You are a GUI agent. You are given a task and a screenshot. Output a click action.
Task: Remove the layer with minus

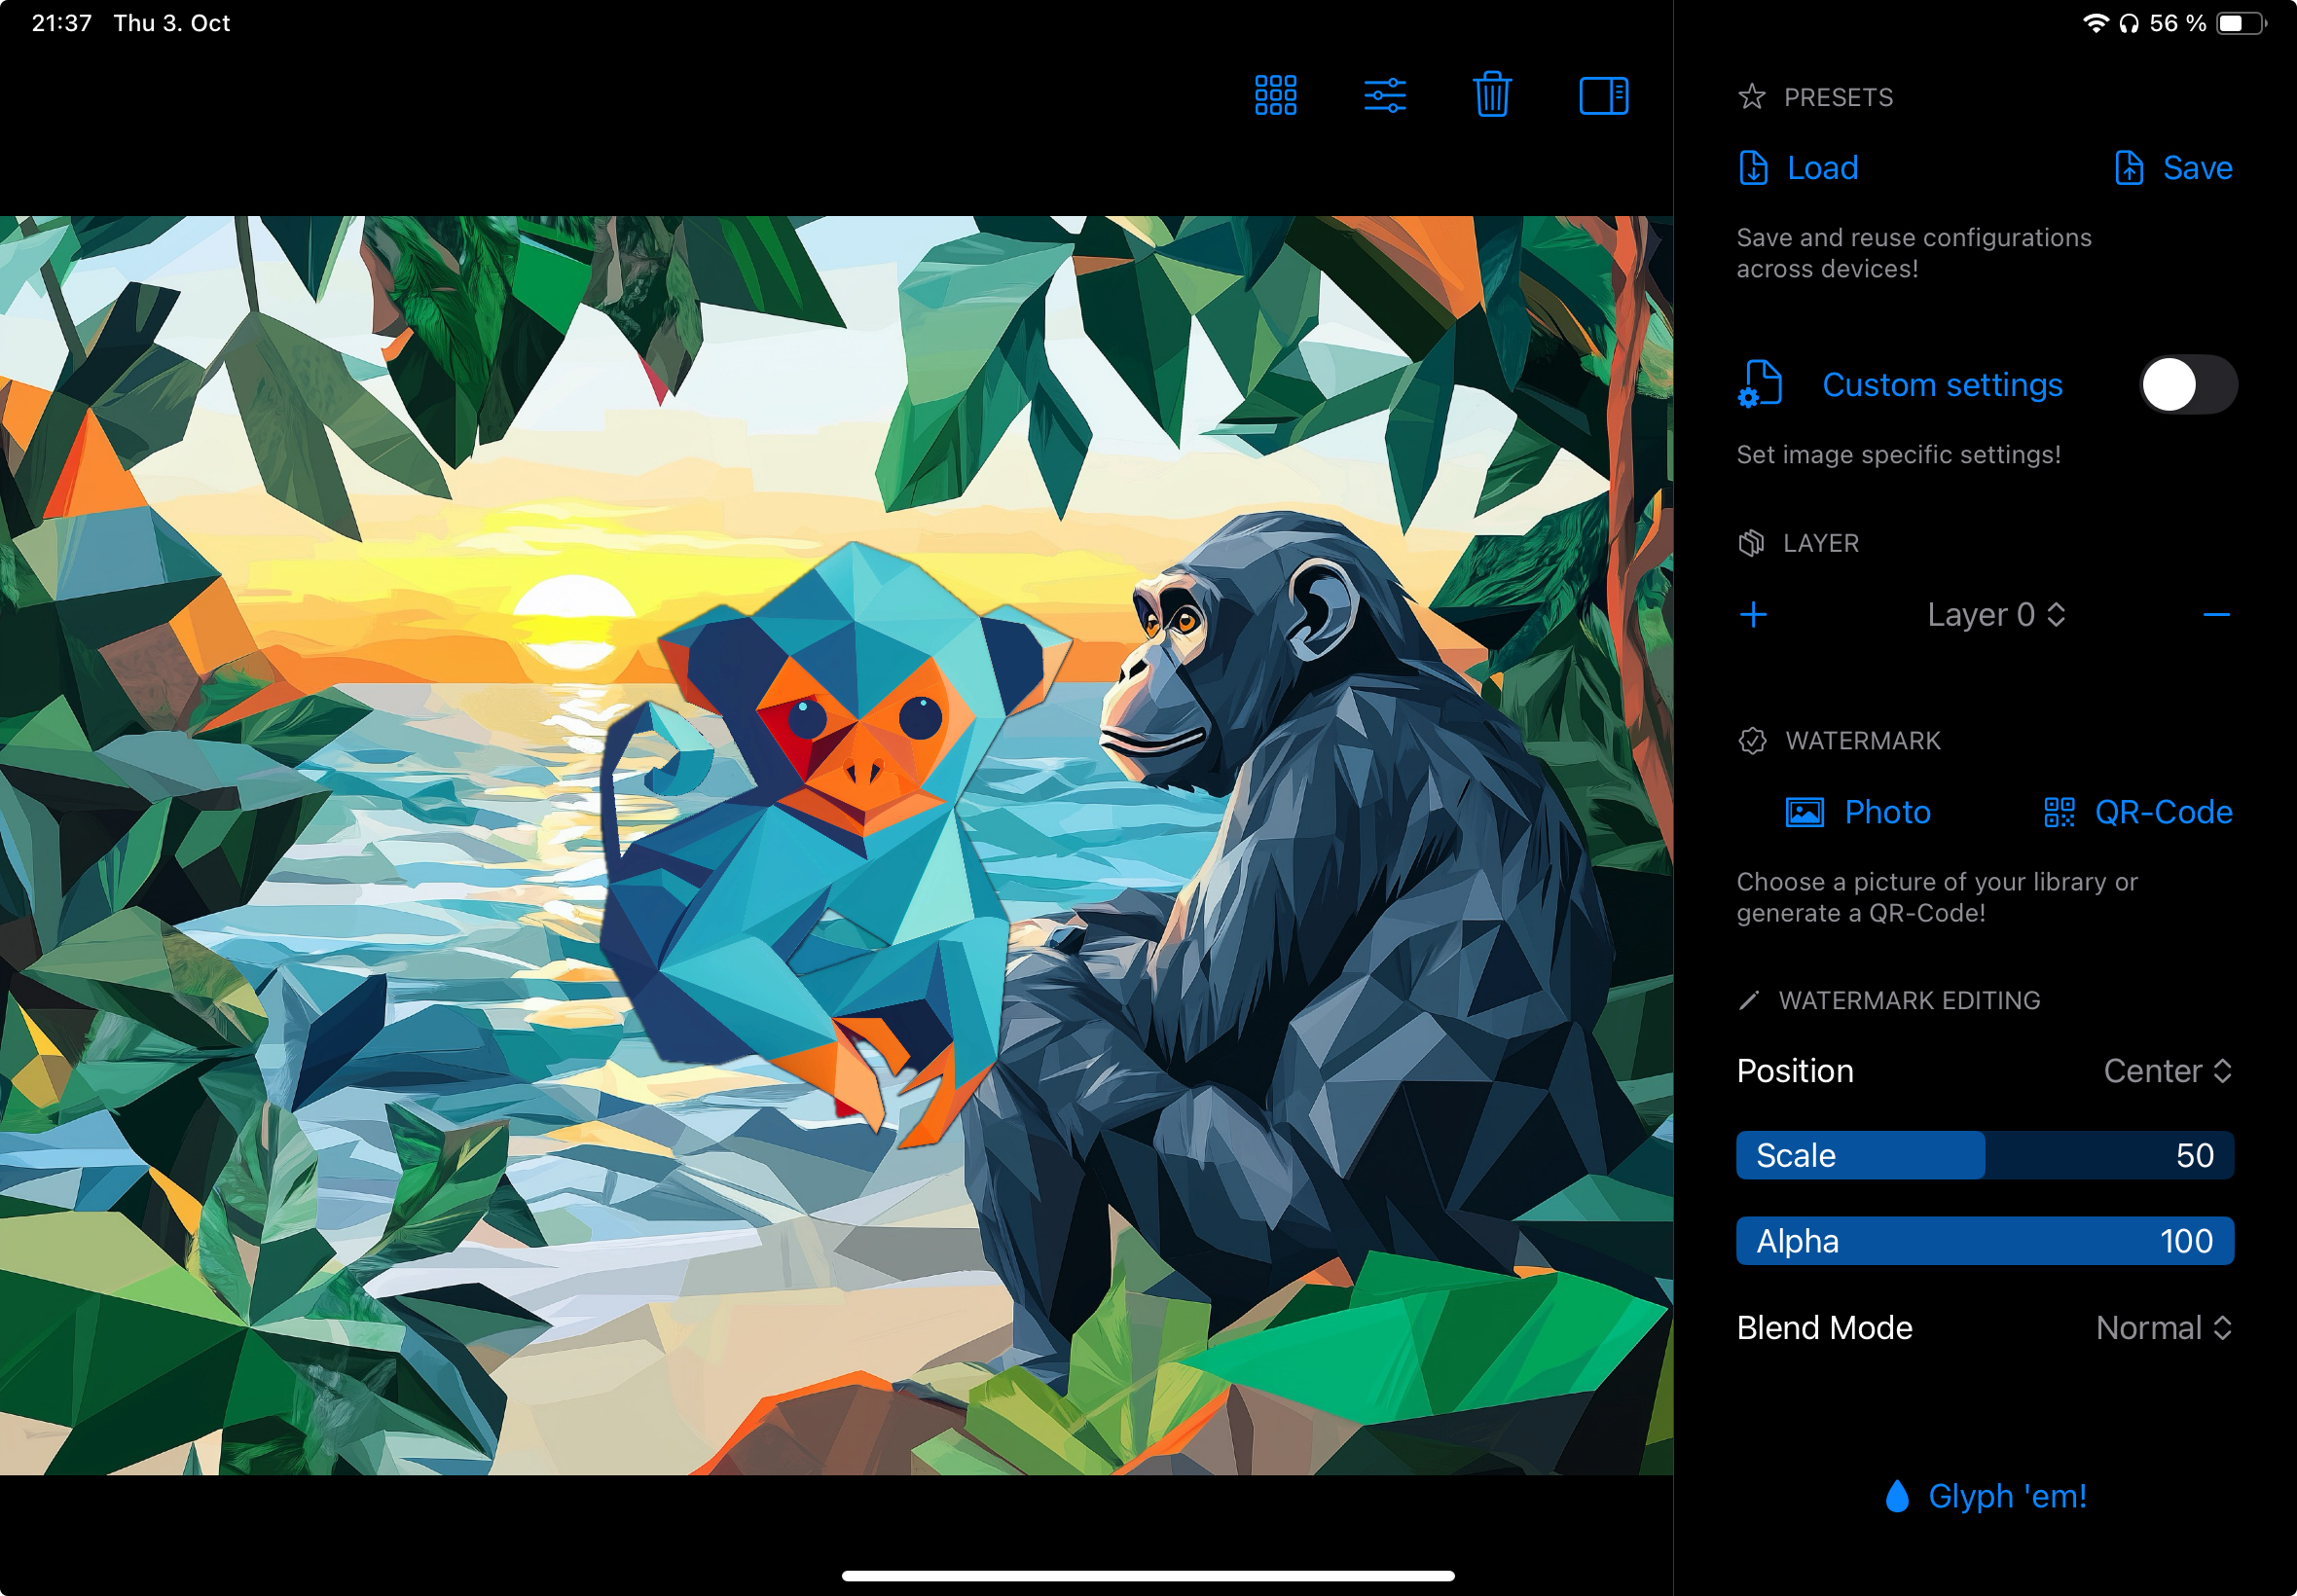tap(2216, 614)
